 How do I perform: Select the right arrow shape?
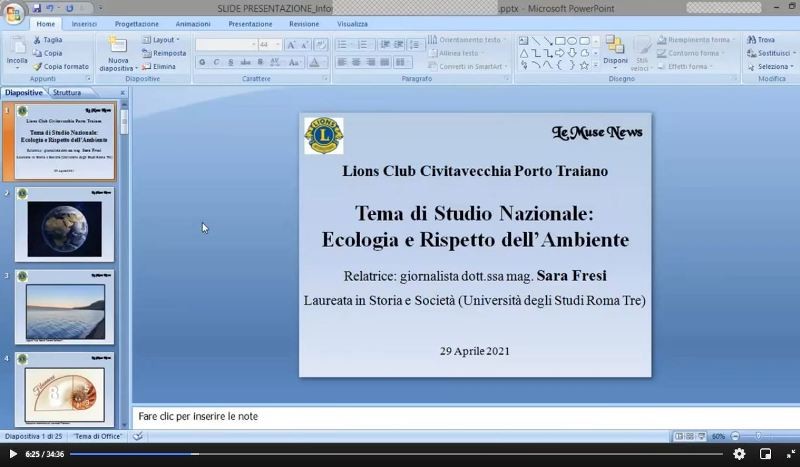click(560, 53)
